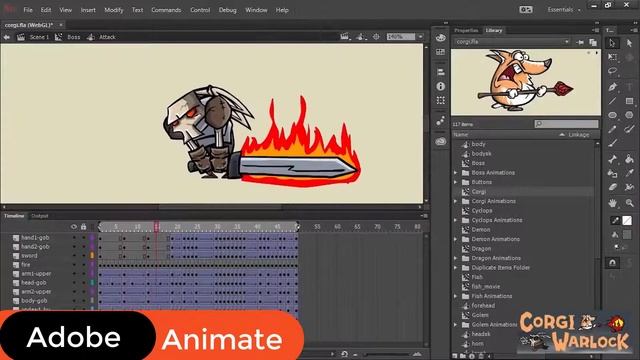Viewport: 640px width, 360px height.
Task: Select the Free Transform tool
Action: click(x=612, y=57)
